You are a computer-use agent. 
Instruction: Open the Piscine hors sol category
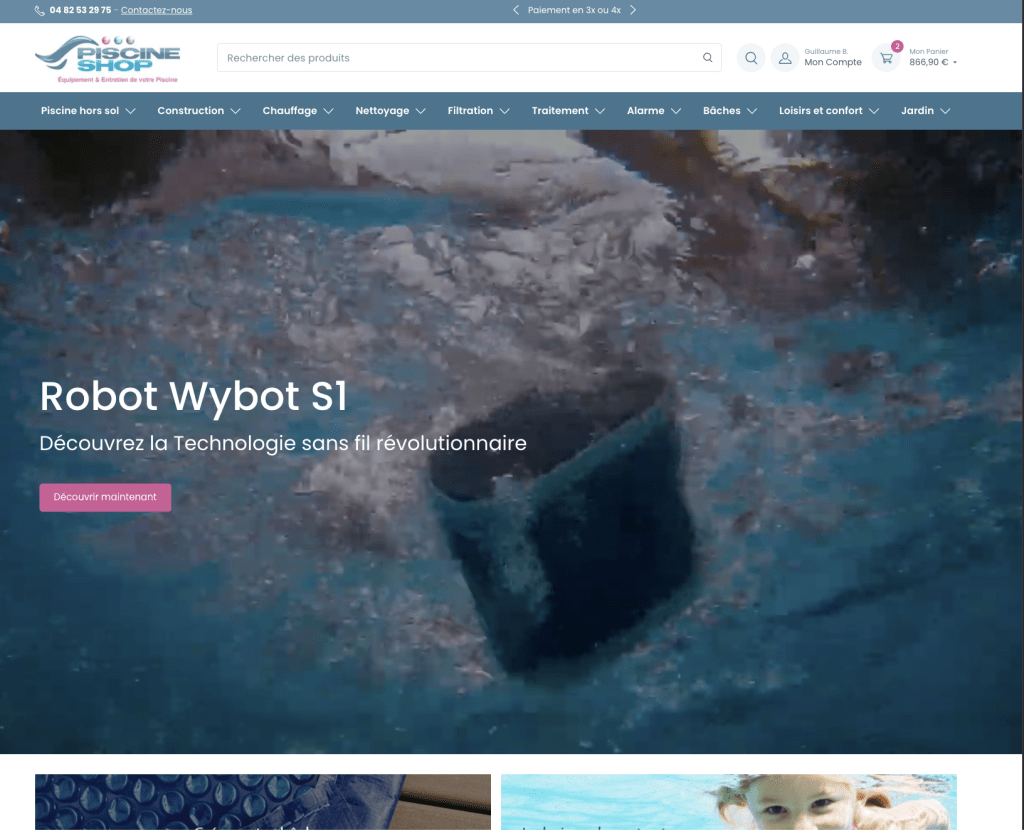[80, 111]
